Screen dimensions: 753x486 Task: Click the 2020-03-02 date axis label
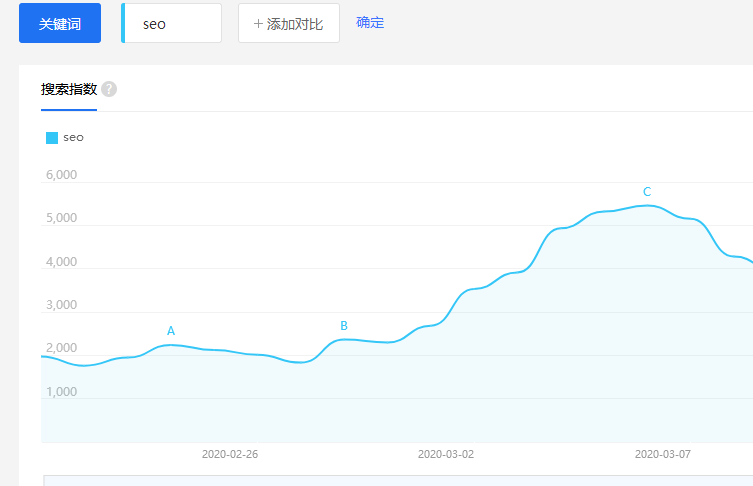click(446, 454)
